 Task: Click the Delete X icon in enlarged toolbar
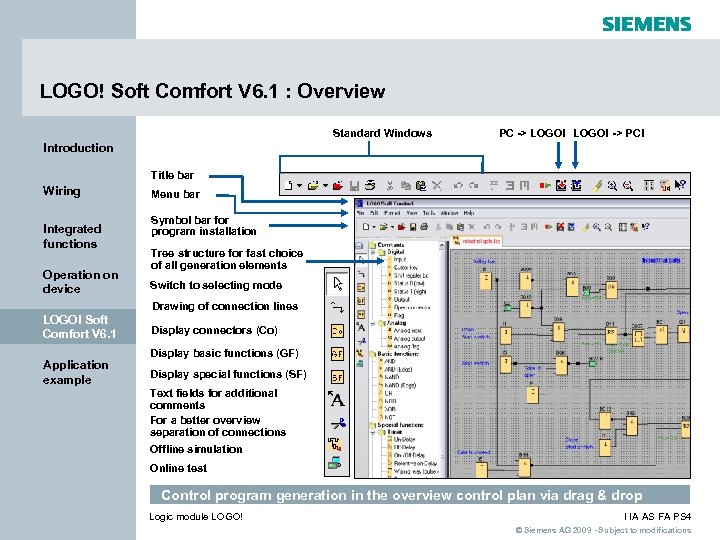[437, 186]
